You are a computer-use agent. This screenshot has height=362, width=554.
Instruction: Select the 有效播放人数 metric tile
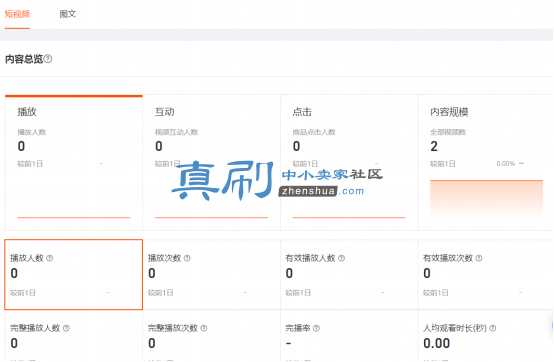[349, 274]
